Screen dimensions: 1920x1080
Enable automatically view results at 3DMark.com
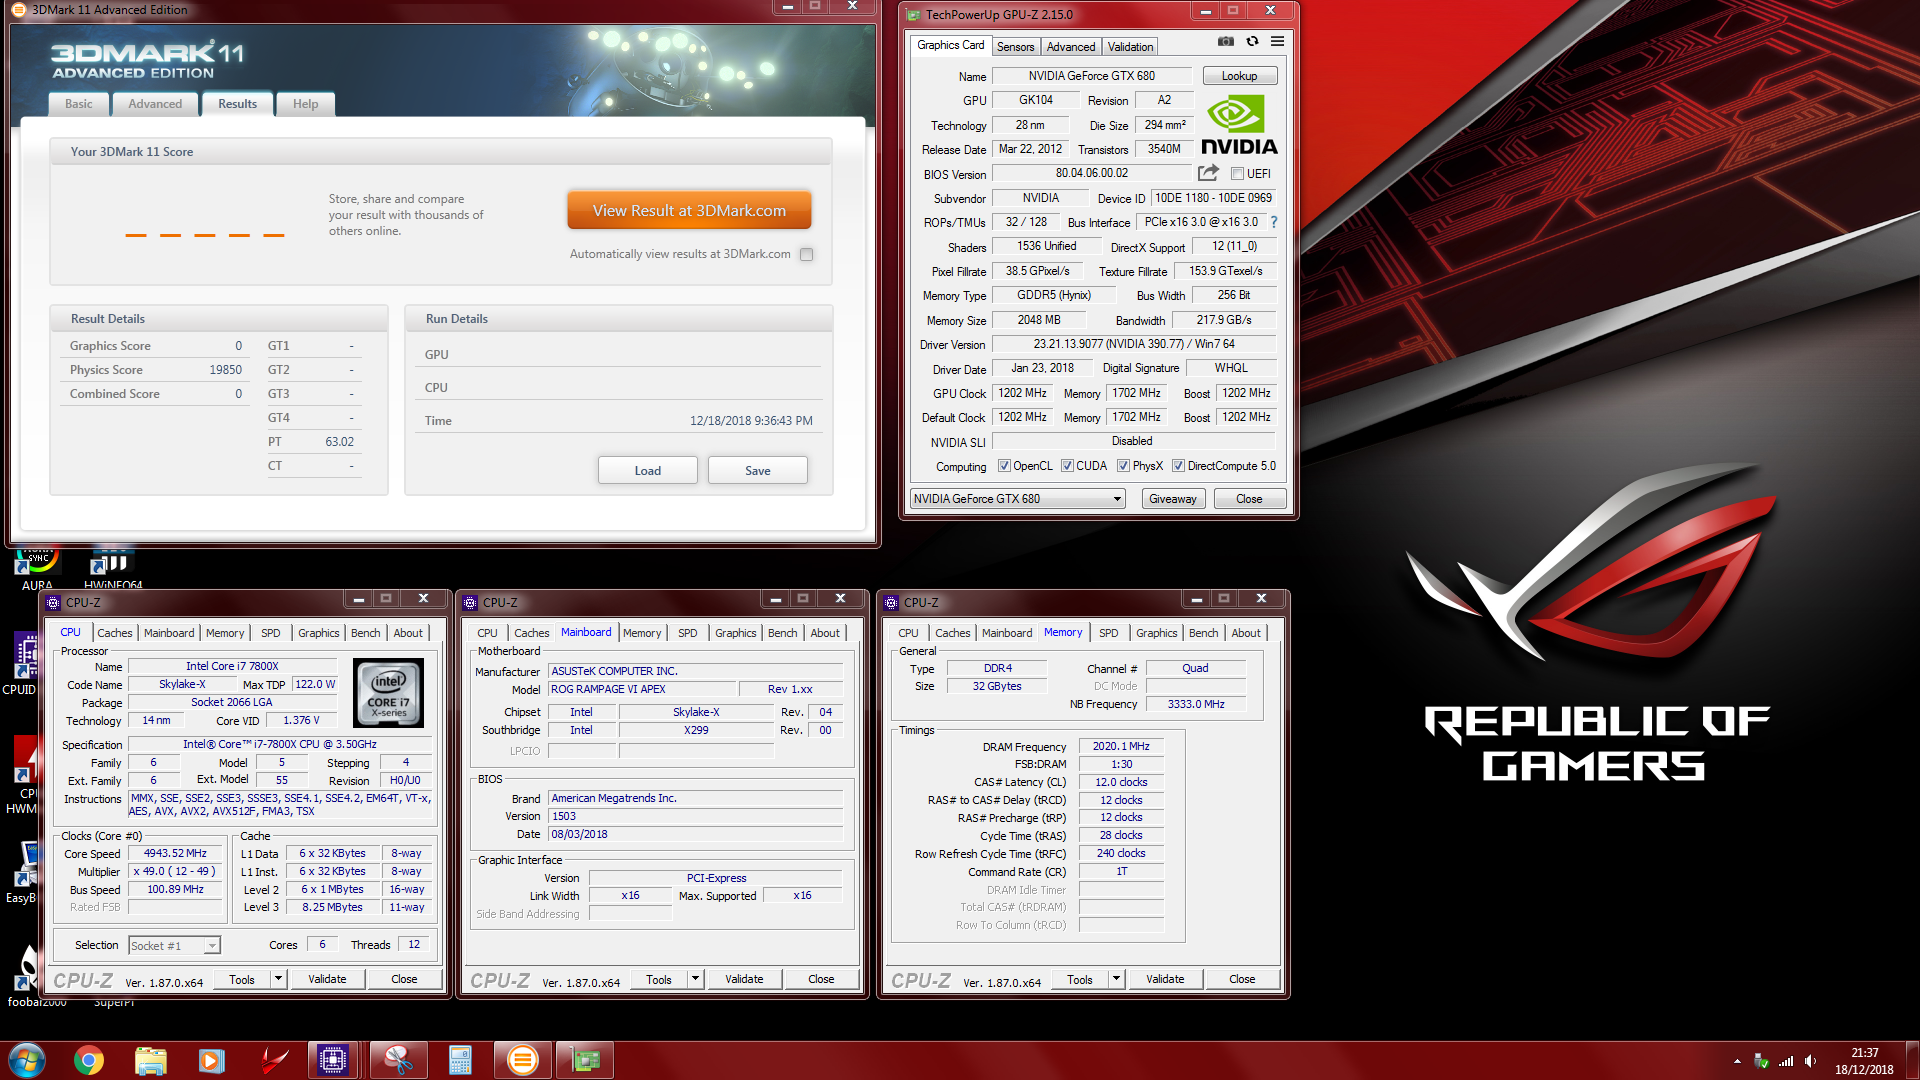click(807, 254)
